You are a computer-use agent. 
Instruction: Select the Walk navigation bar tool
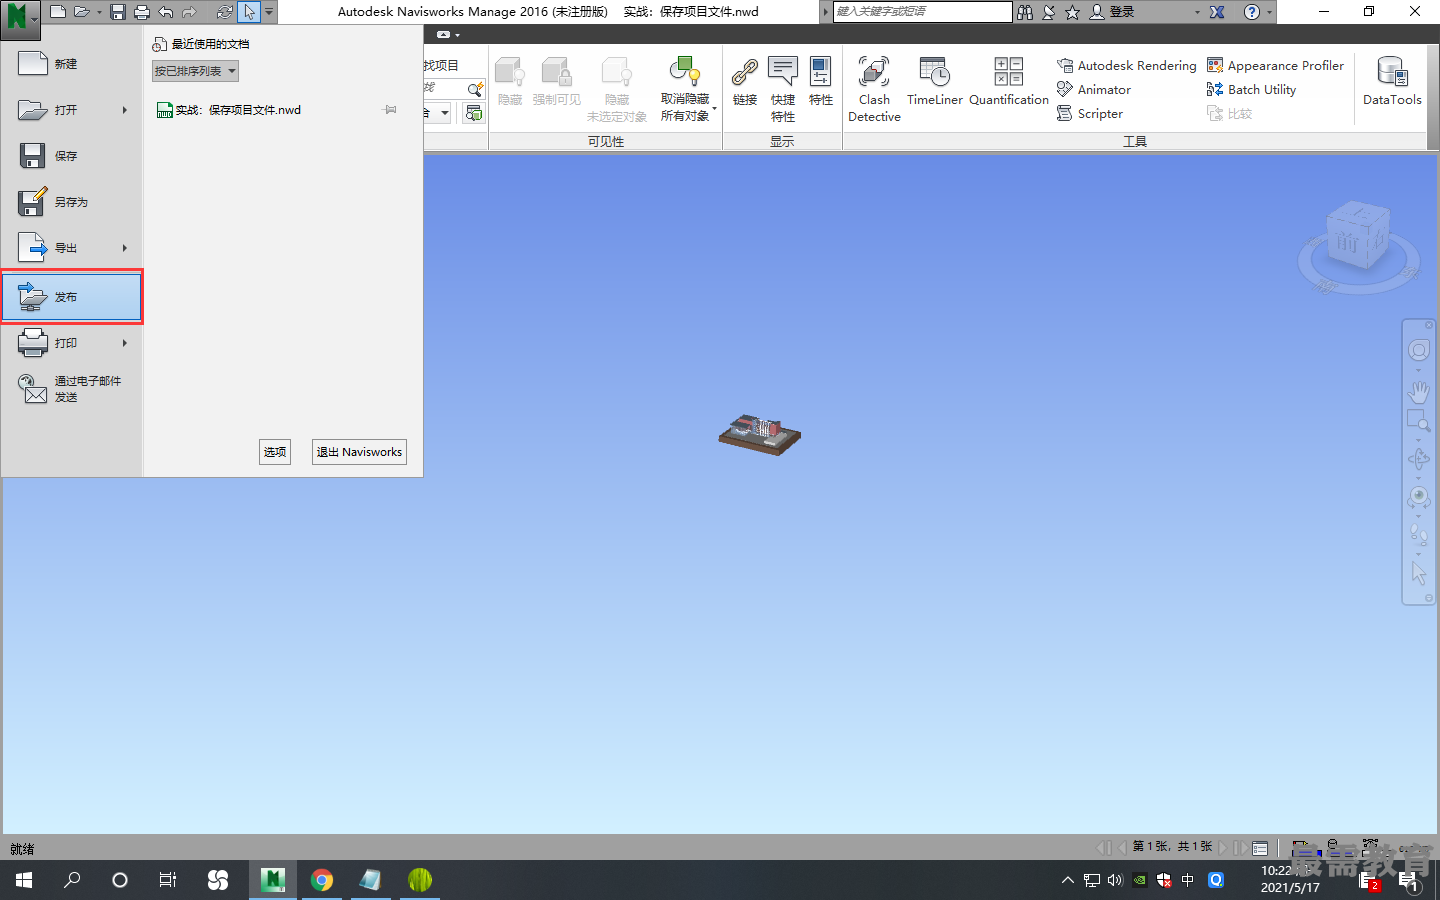coord(1418,534)
